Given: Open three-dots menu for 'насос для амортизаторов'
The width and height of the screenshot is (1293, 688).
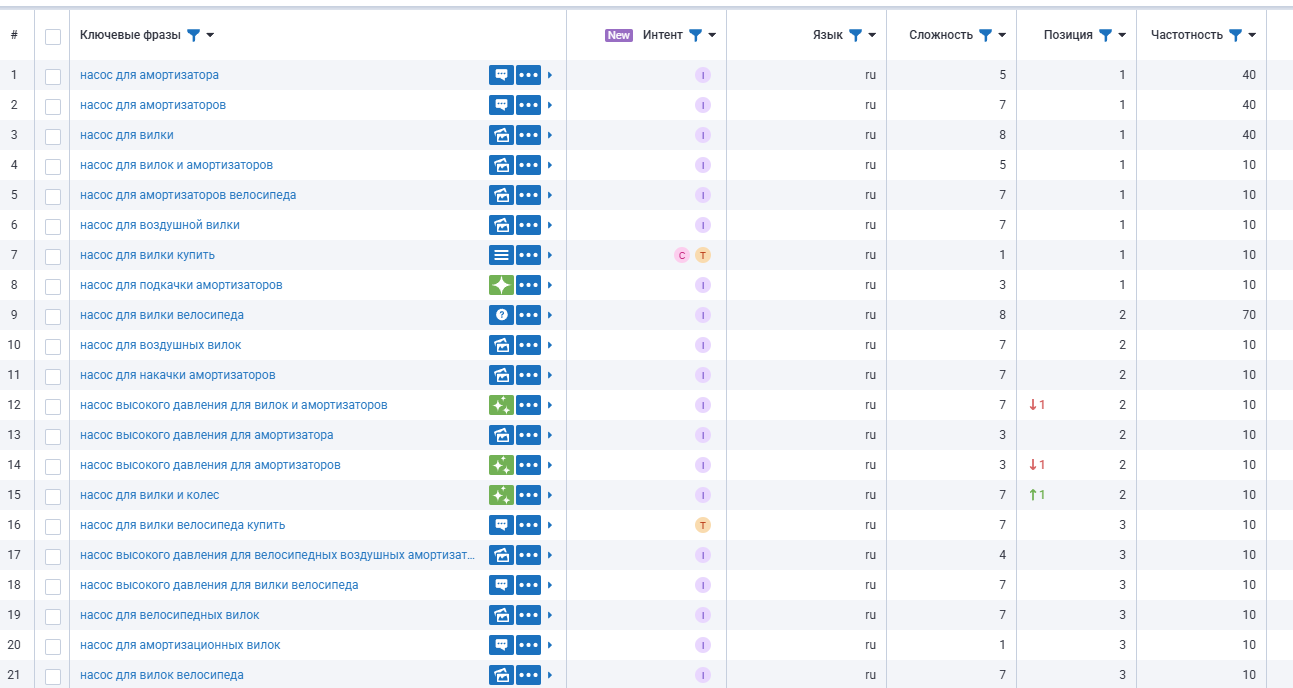Looking at the screenshot, I should 529,105.
